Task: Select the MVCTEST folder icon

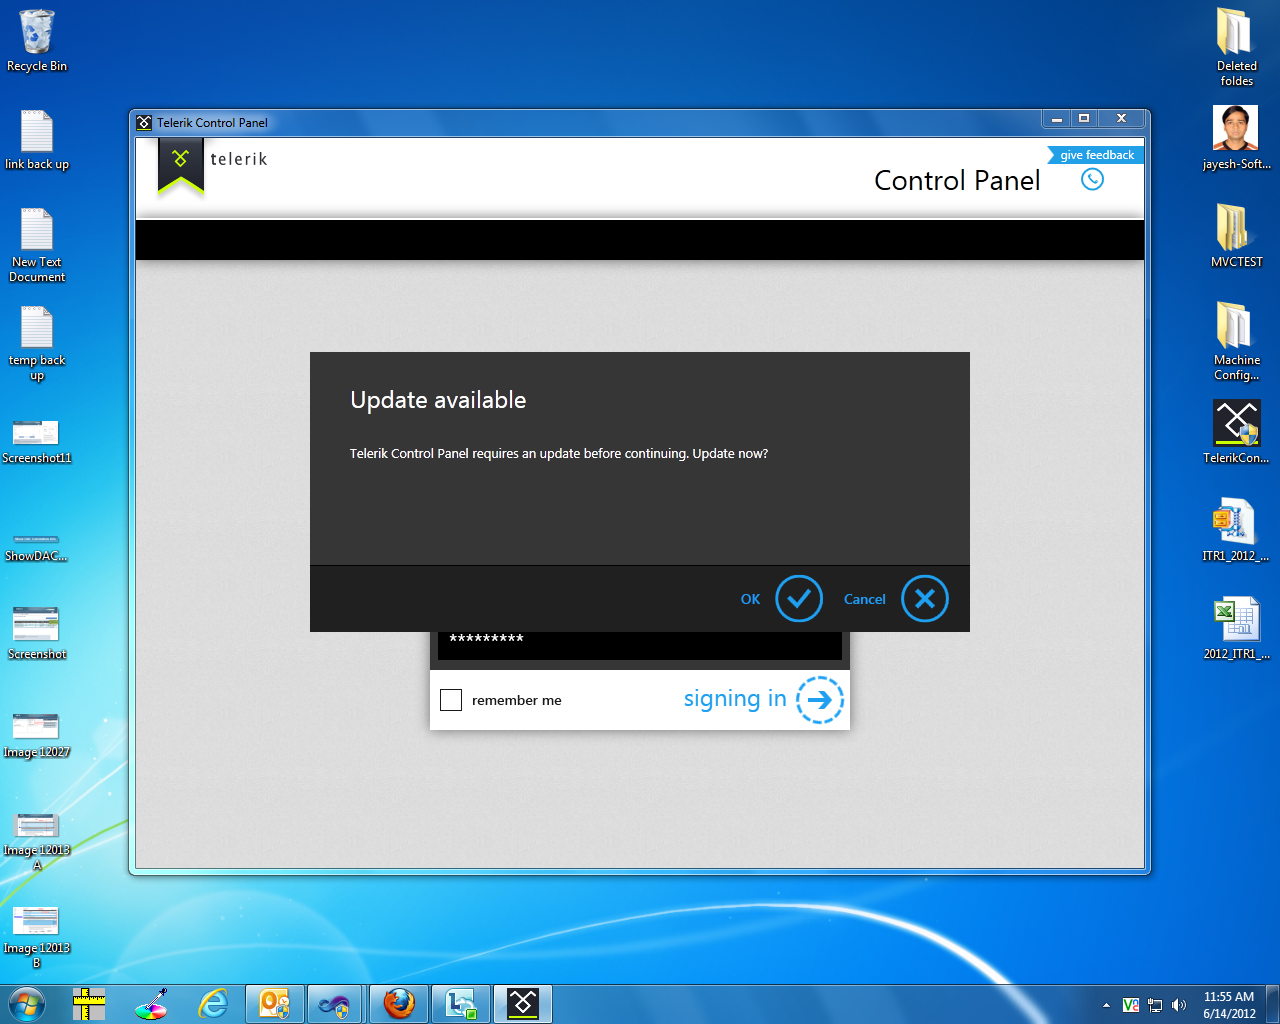Action: point(1236,235)
